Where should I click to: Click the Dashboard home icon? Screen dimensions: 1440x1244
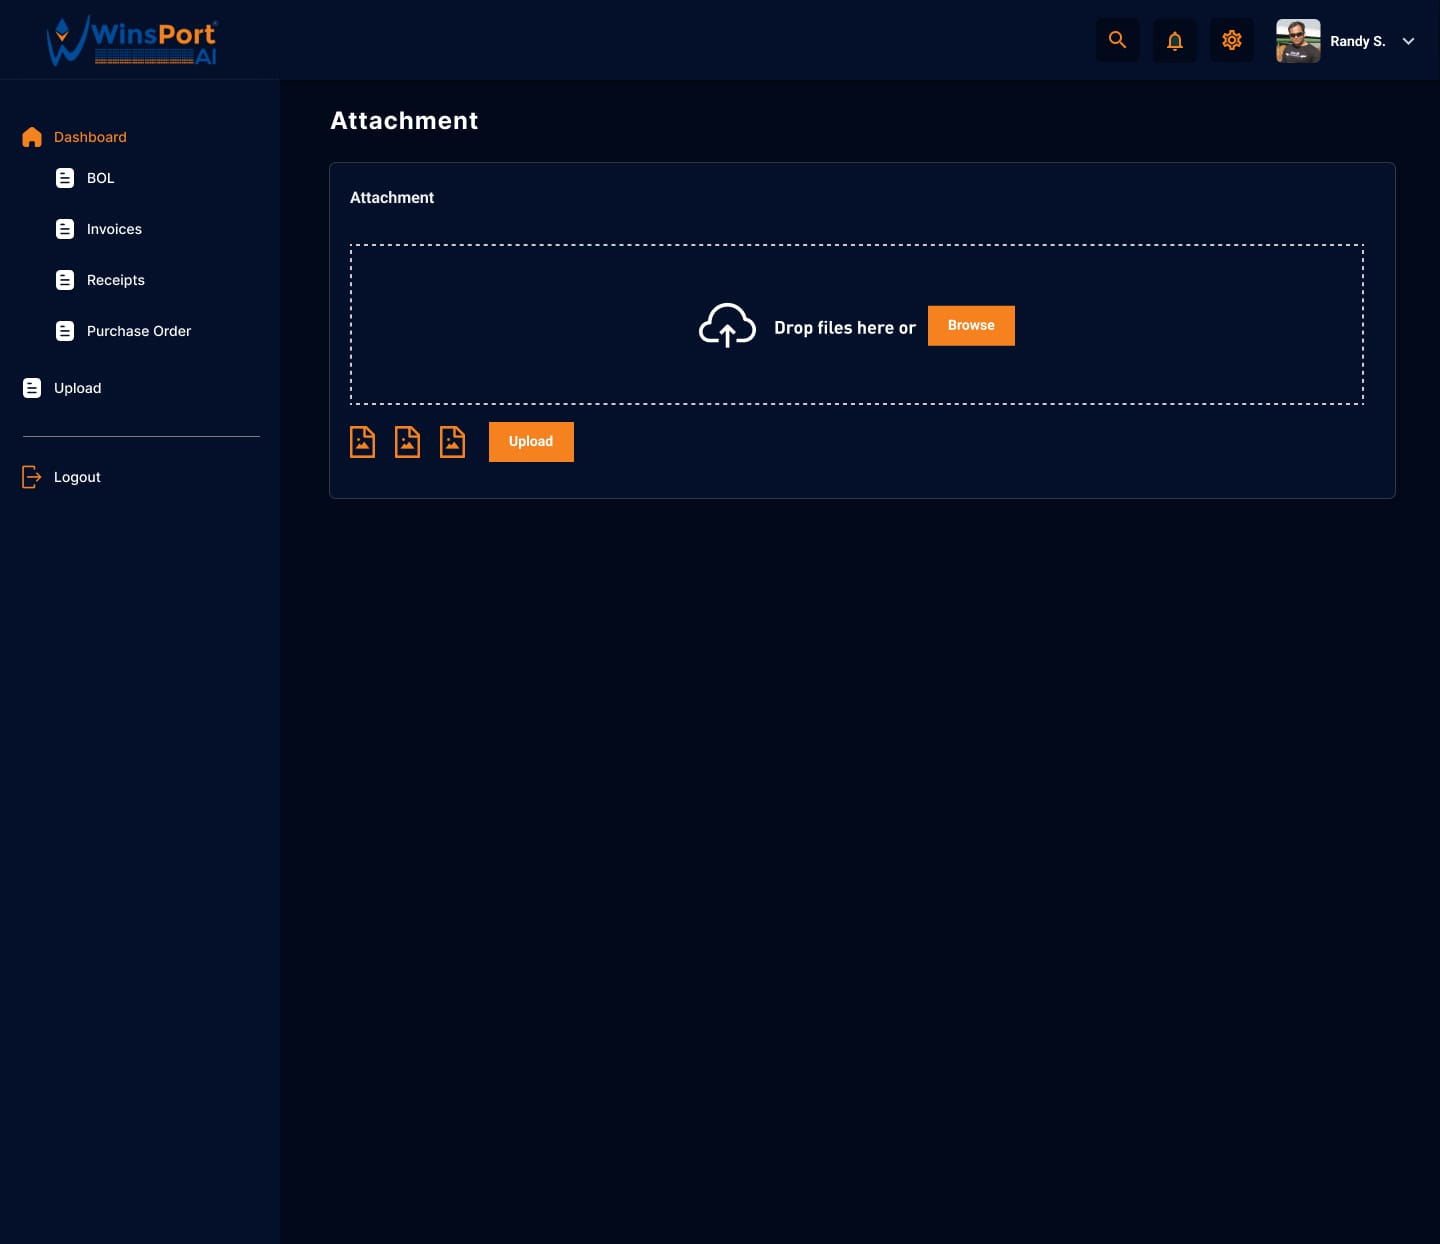point(32,137)
